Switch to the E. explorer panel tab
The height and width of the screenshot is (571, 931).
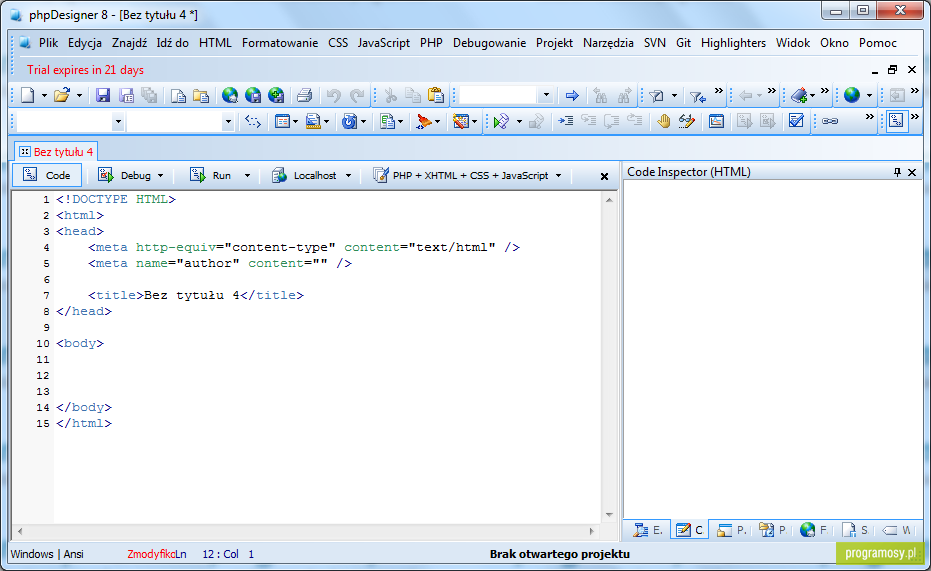[x=648, y=529]
